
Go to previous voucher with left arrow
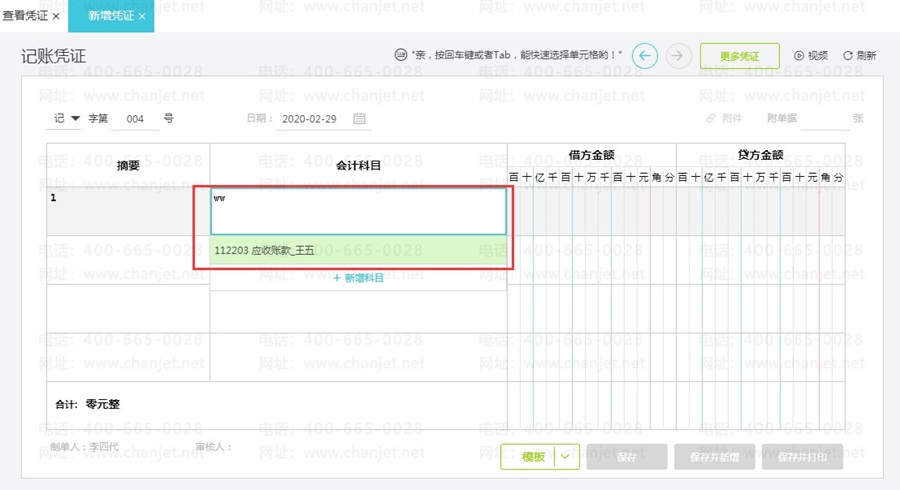(x=645, y=56)
